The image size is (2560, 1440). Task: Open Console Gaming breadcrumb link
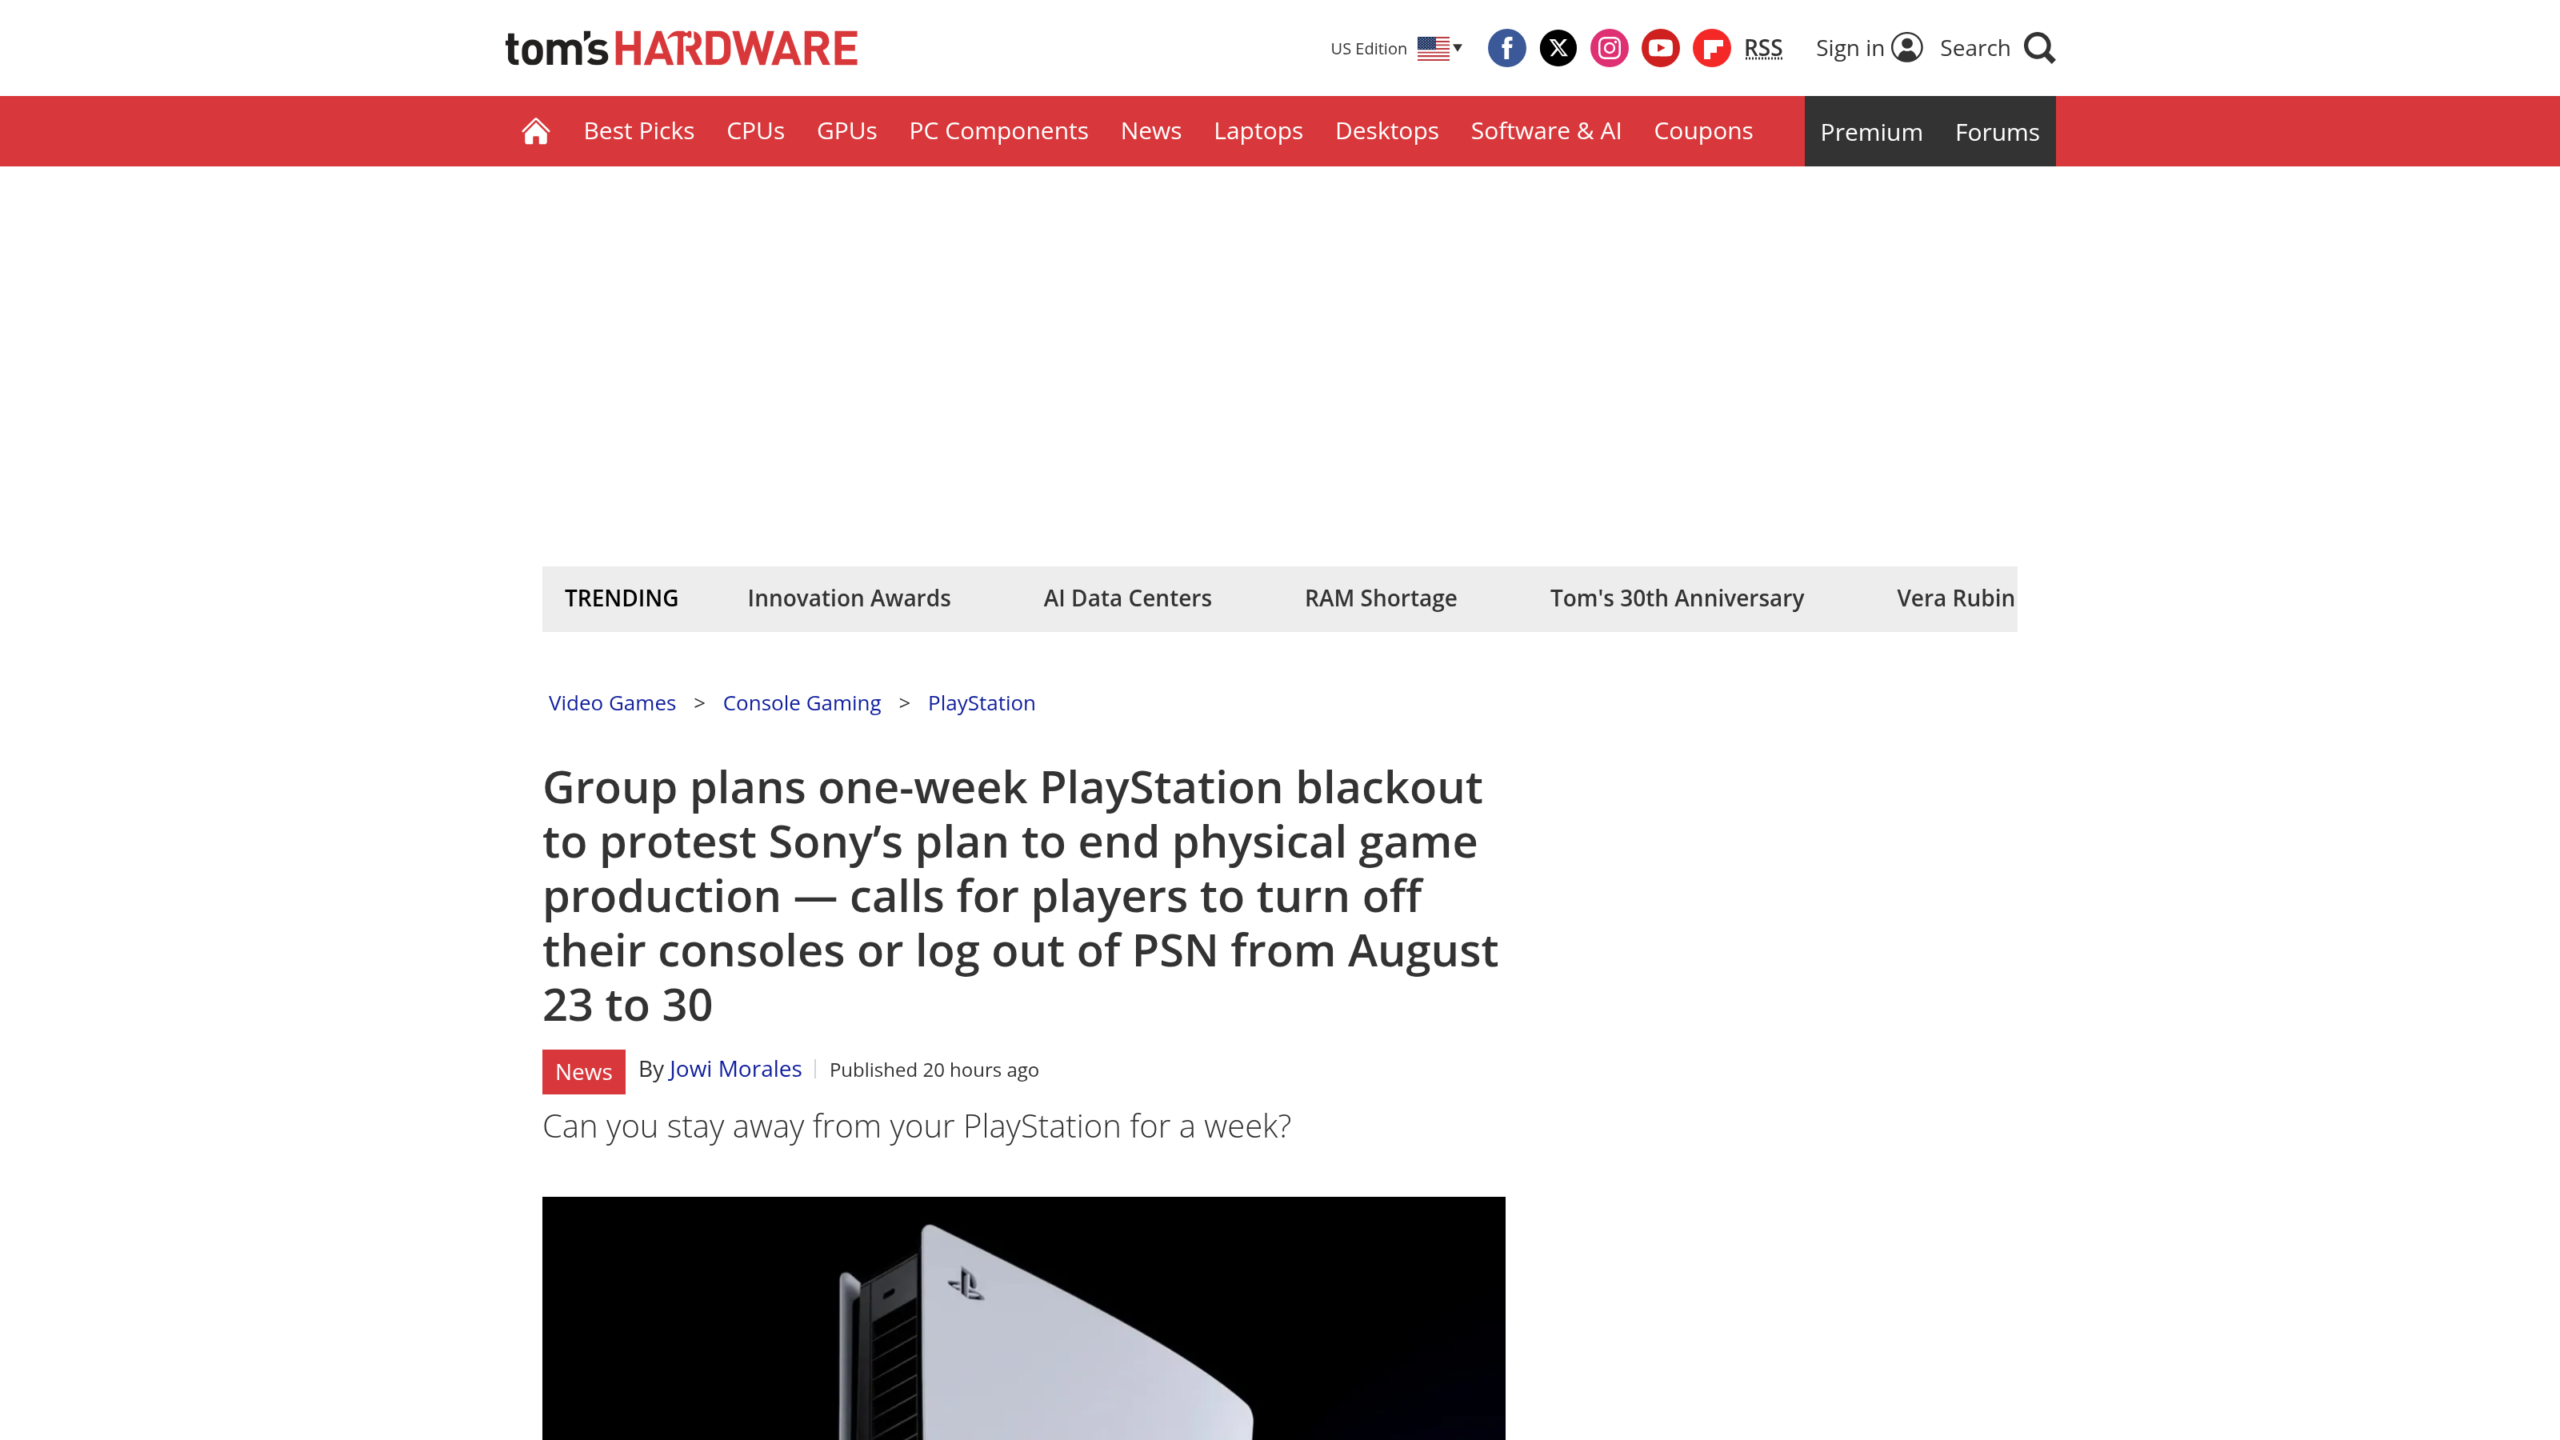point(802,703)
